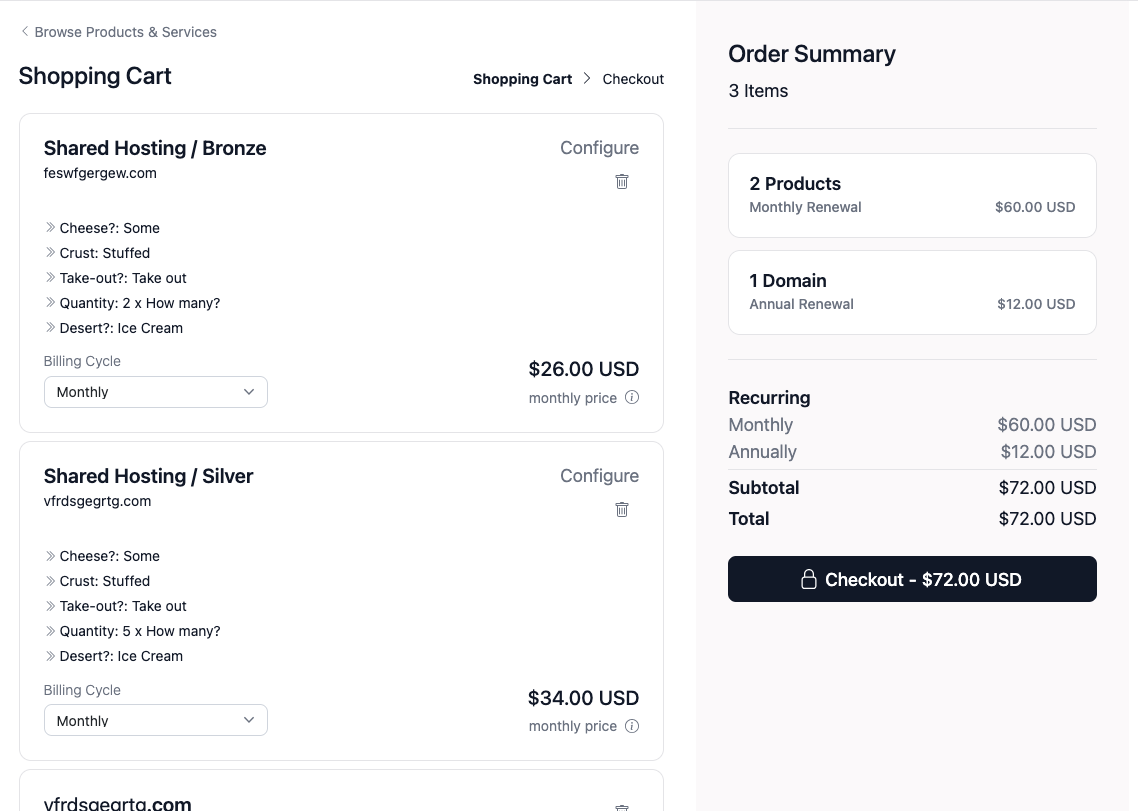The width and height of the screenshot is (1138, 811).
Task: Open Billing Cycle dropdown for Silver hosting
Action: [156, 720]
